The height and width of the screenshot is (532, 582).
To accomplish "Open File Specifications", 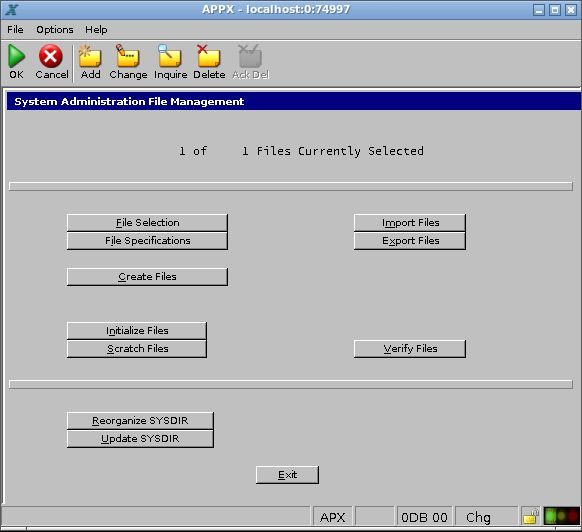I will pyautogui.click(x=147, y=241).
